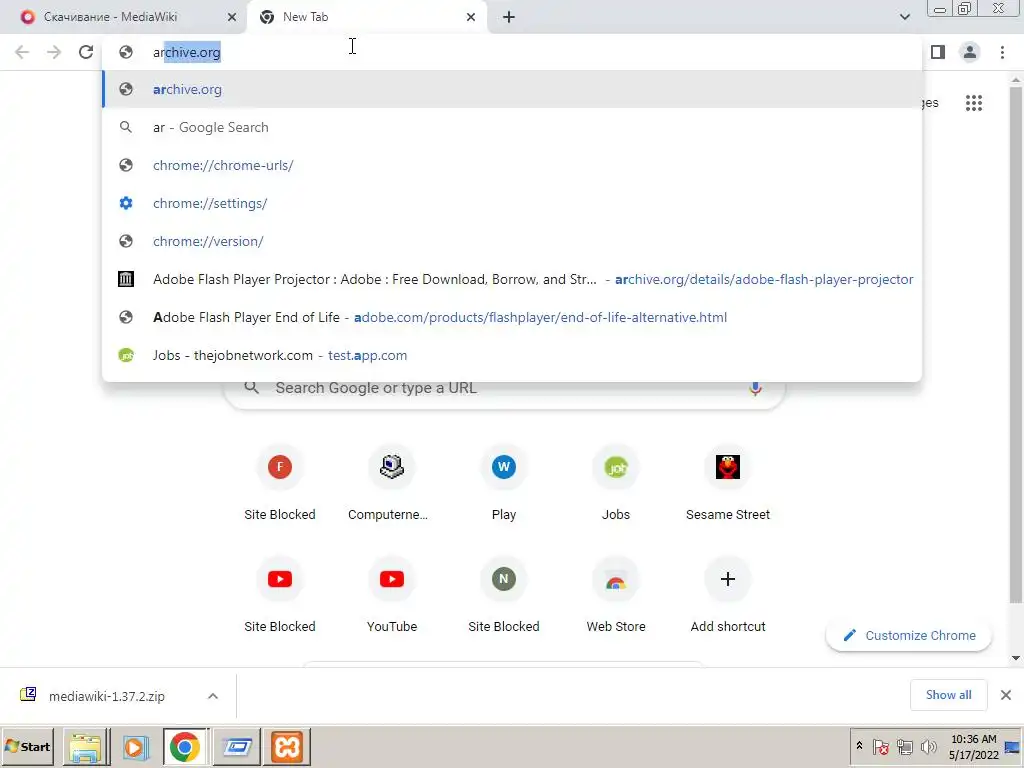Reload the page with the refresh icon
Viewport: 1024px width, 768px height.
[86, 52]
